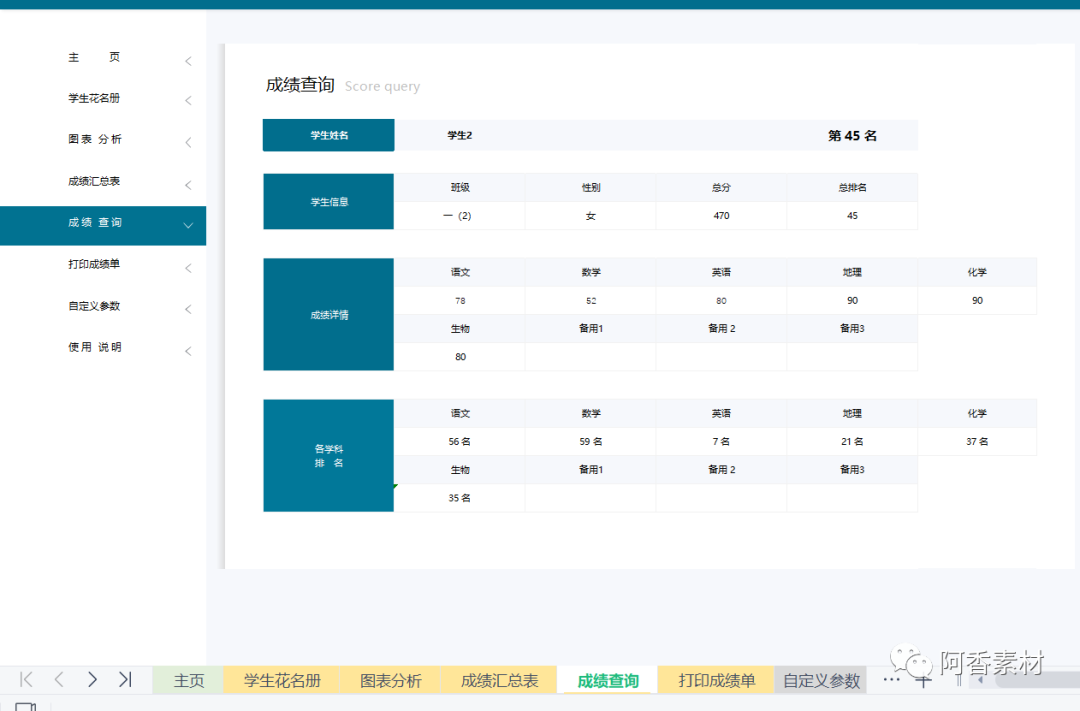This screenshot has height=711, width=1080.
Task: Select the 生物 score 80 cell
Action: (x=460, y=357)
